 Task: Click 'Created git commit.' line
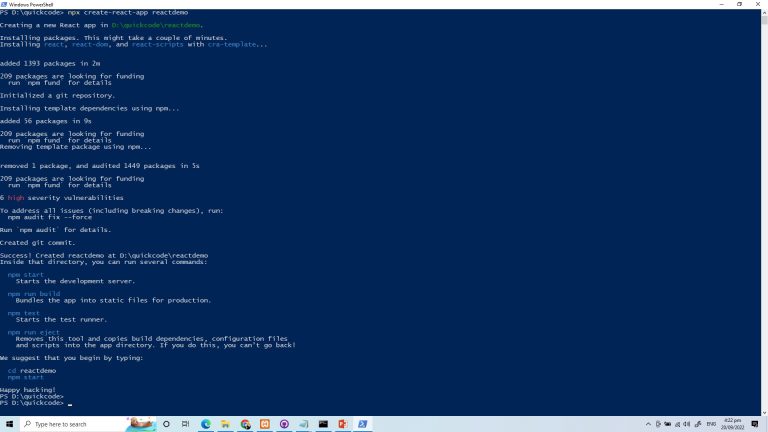coord(38,242)
